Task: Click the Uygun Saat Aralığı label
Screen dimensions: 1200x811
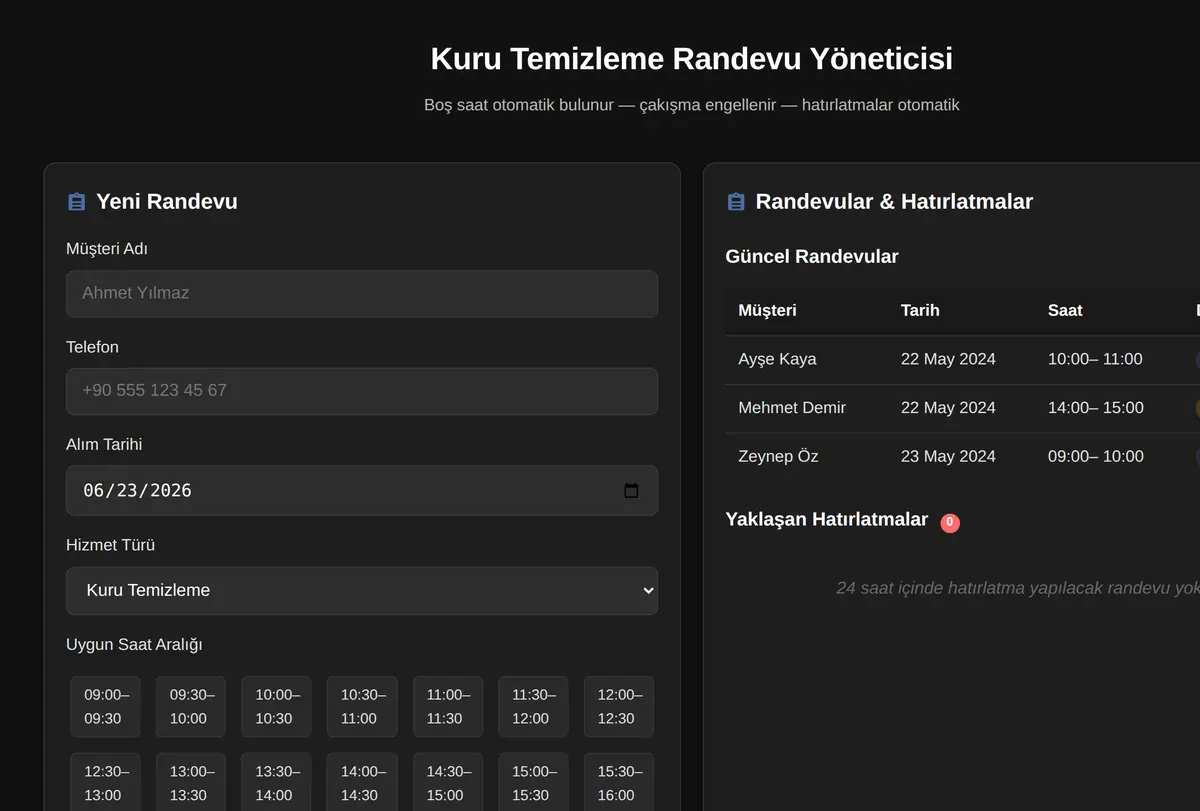Action: click(134, 645)
